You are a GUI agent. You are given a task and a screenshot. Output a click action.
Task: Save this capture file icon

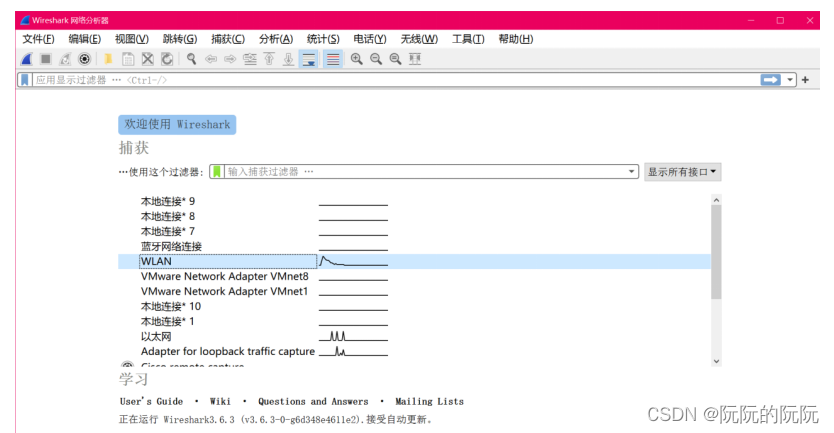(x=128, y=59)
